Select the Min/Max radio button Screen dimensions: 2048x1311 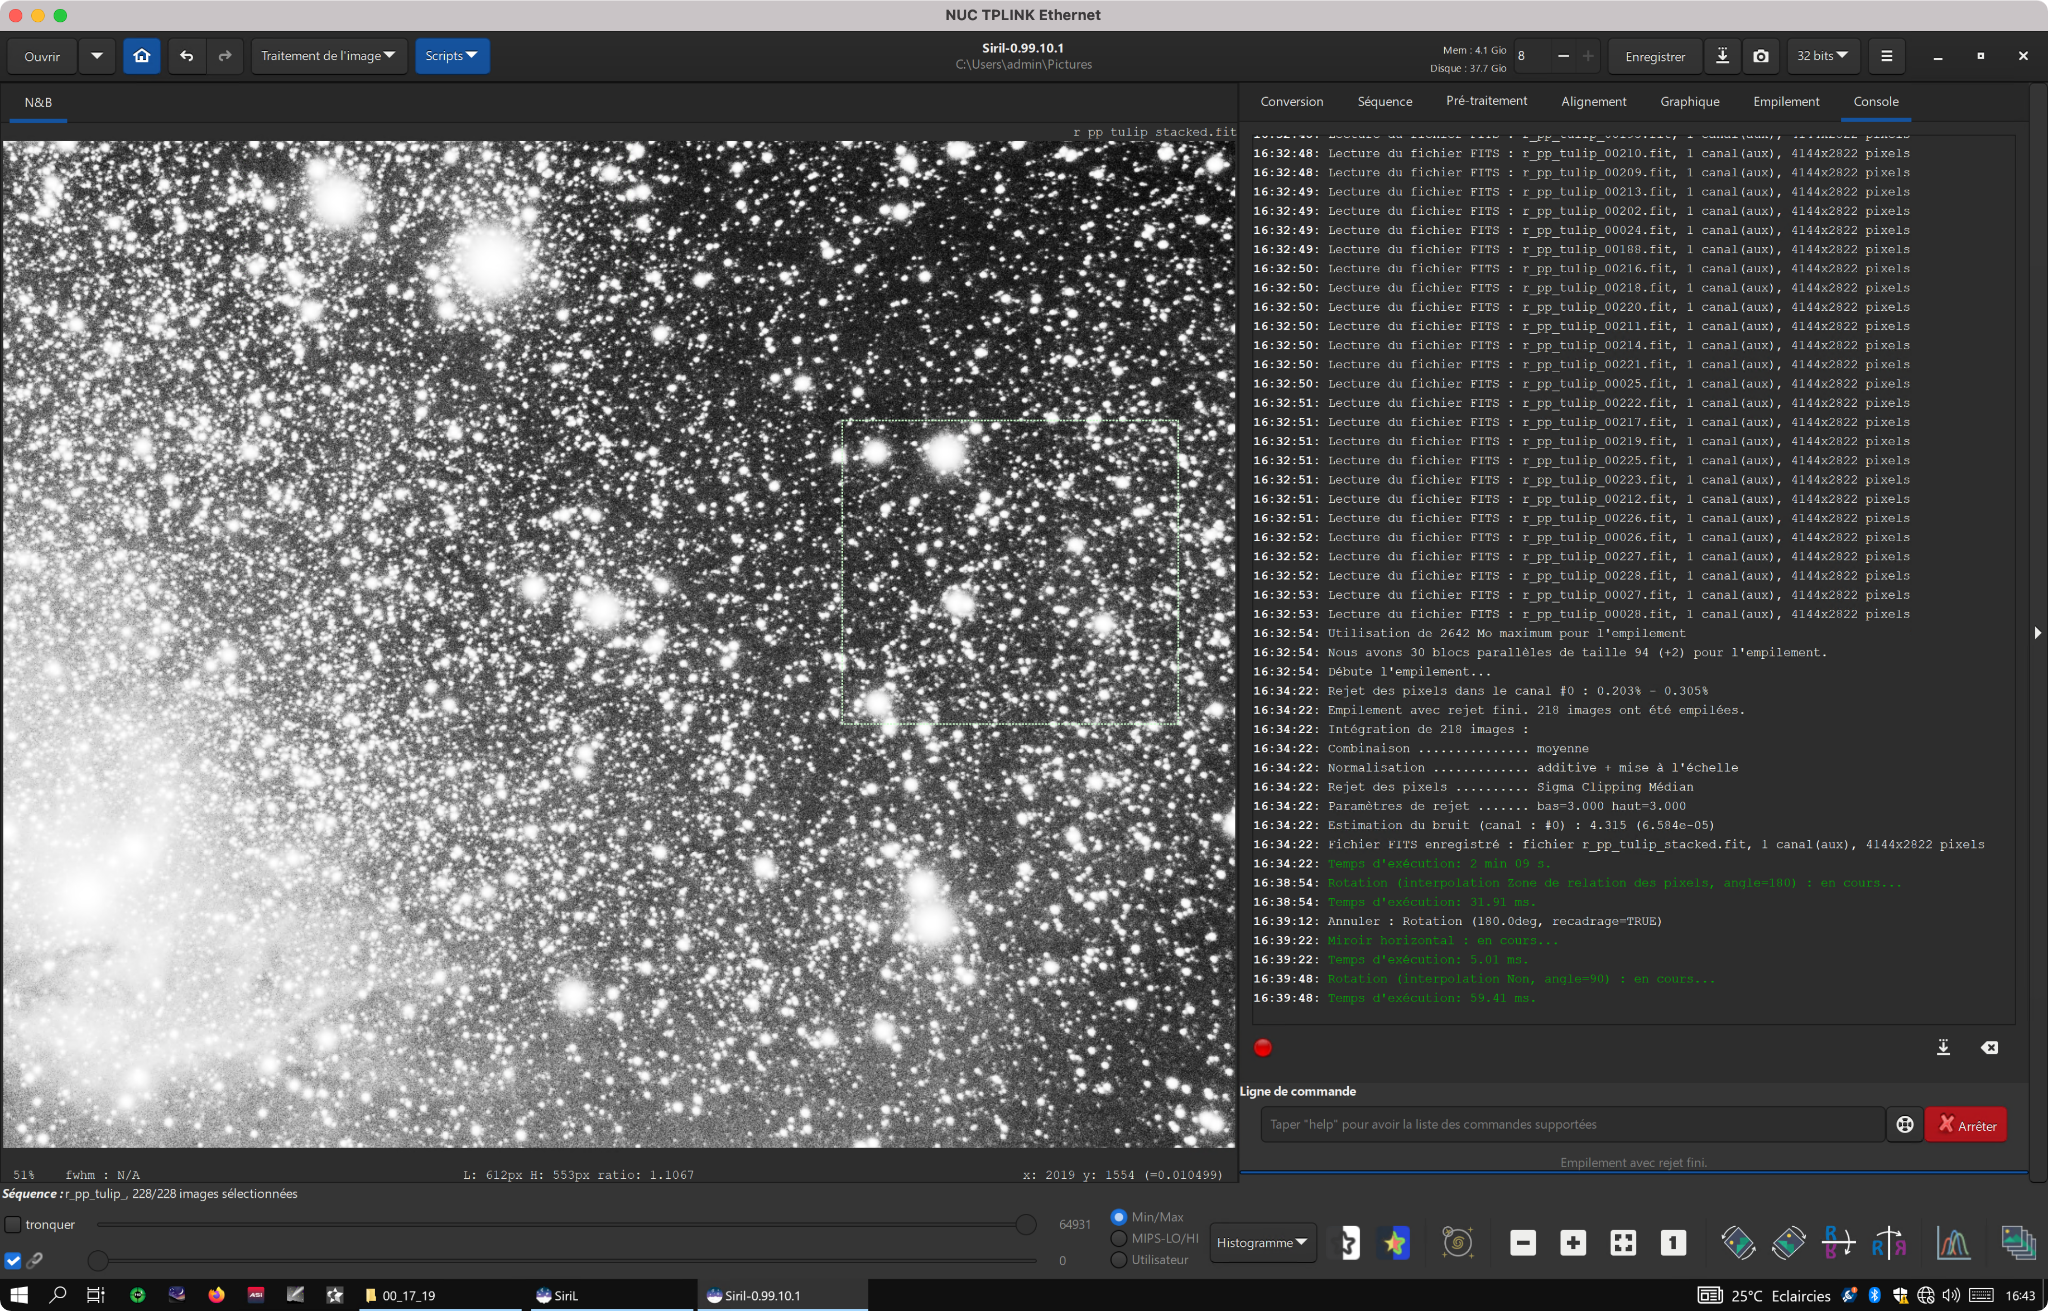(x=1119, y=1217)
